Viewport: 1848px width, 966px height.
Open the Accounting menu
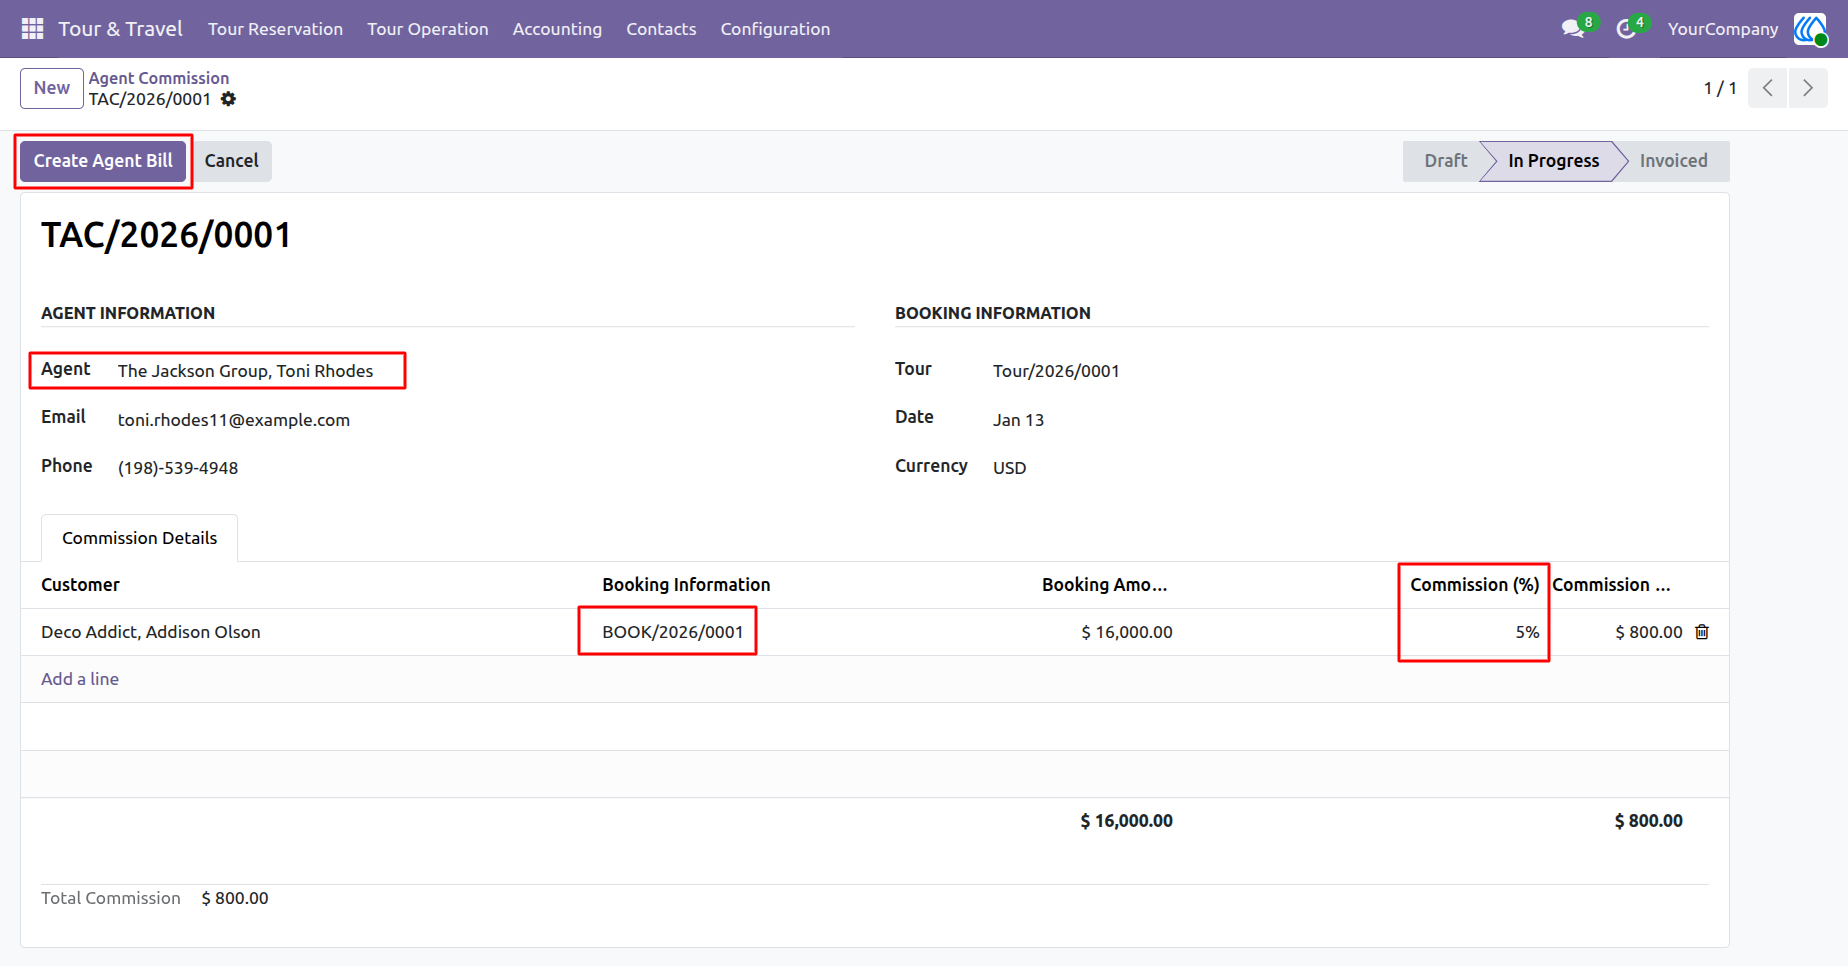[x=557, y=29]
